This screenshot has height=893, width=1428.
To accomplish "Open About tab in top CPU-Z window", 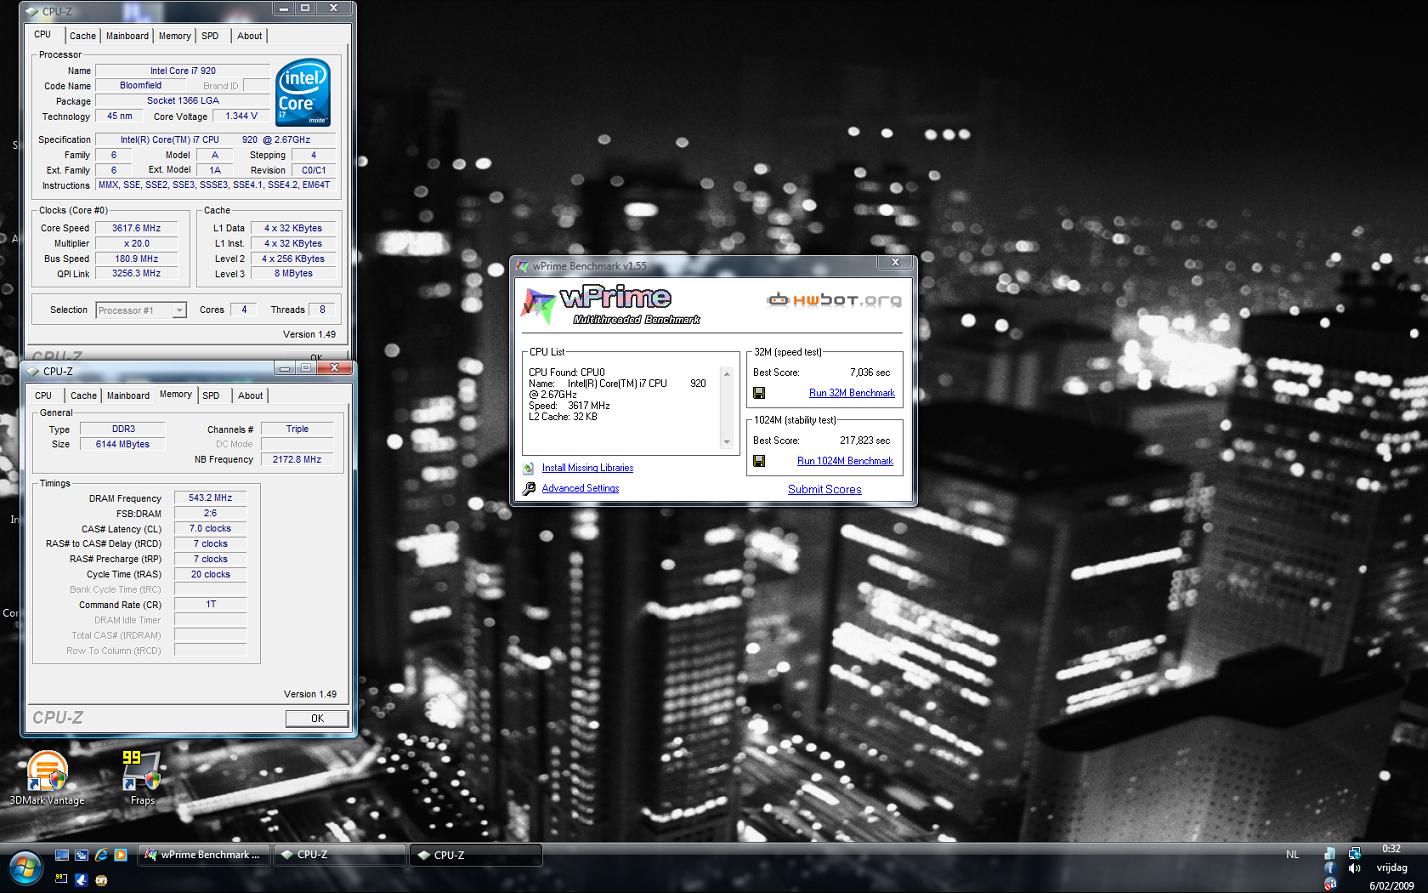I will (x=249, y=36).
